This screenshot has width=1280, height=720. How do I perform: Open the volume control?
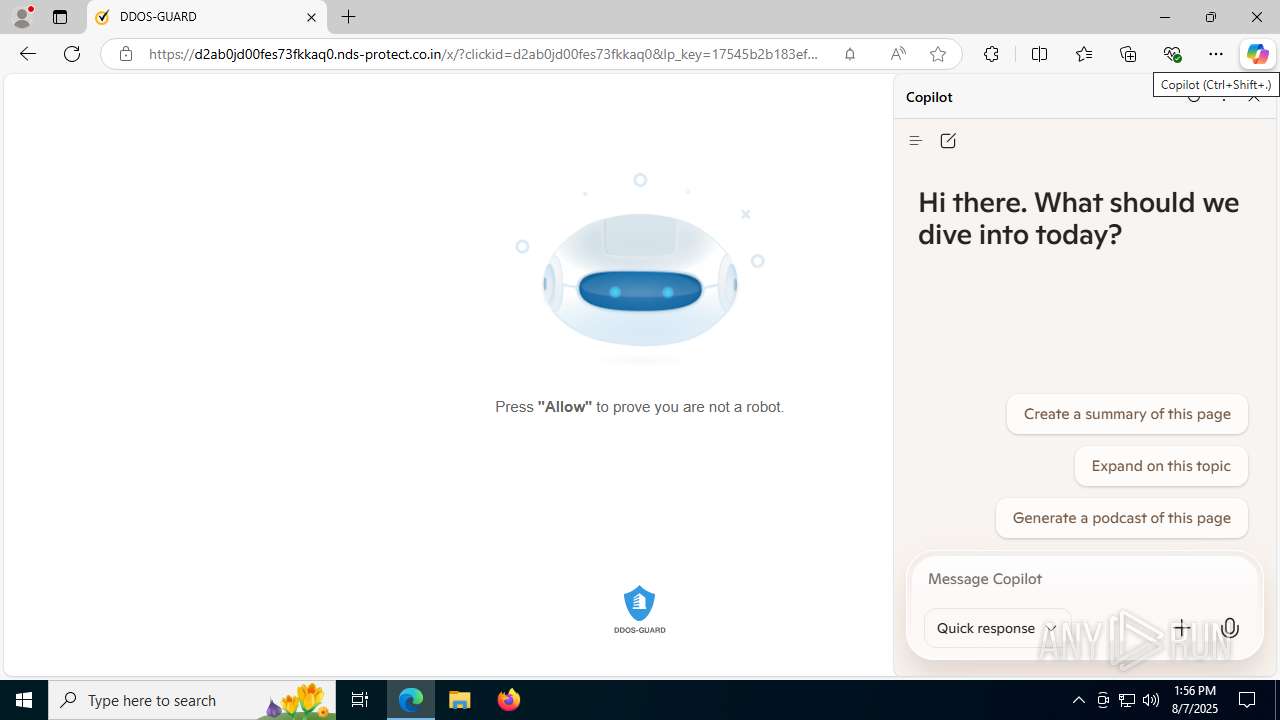click(x=1151, y=700)
